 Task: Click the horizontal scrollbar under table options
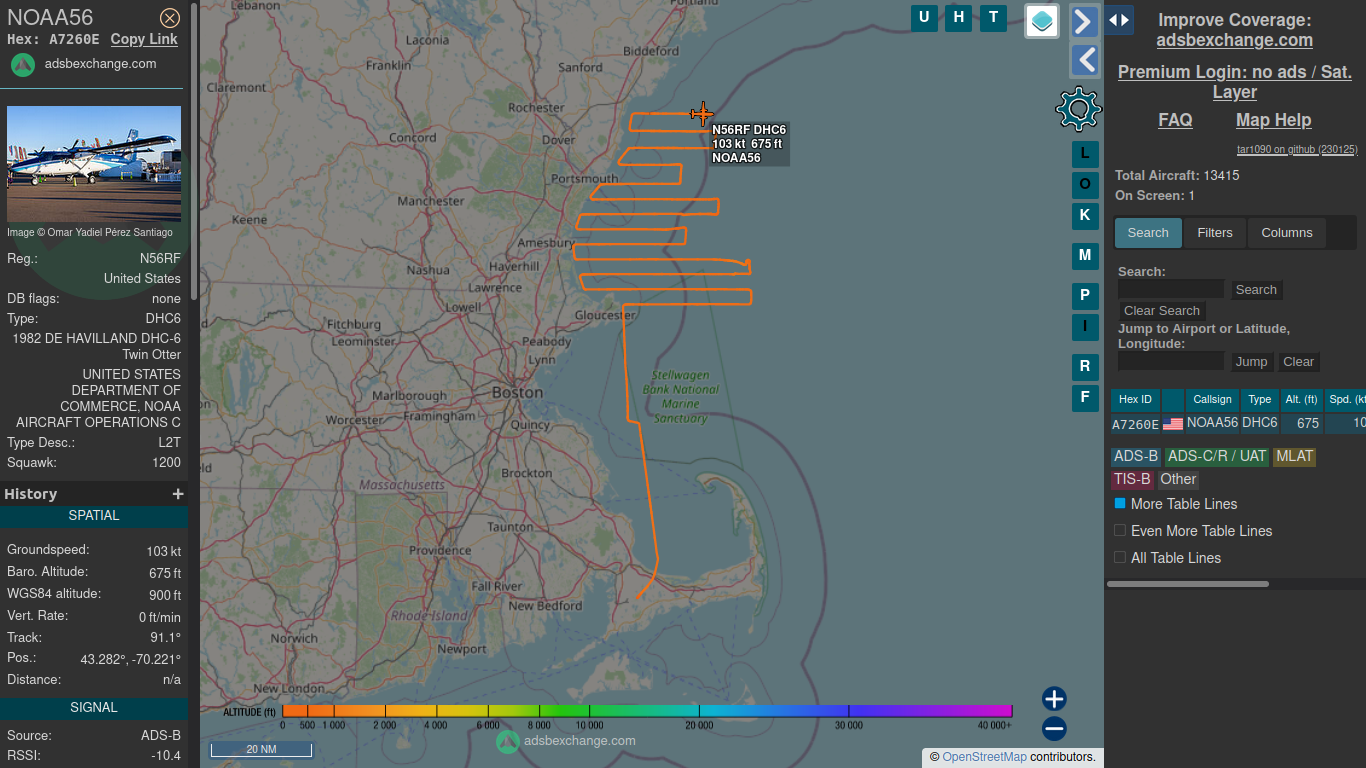(x=1188, y=584)
